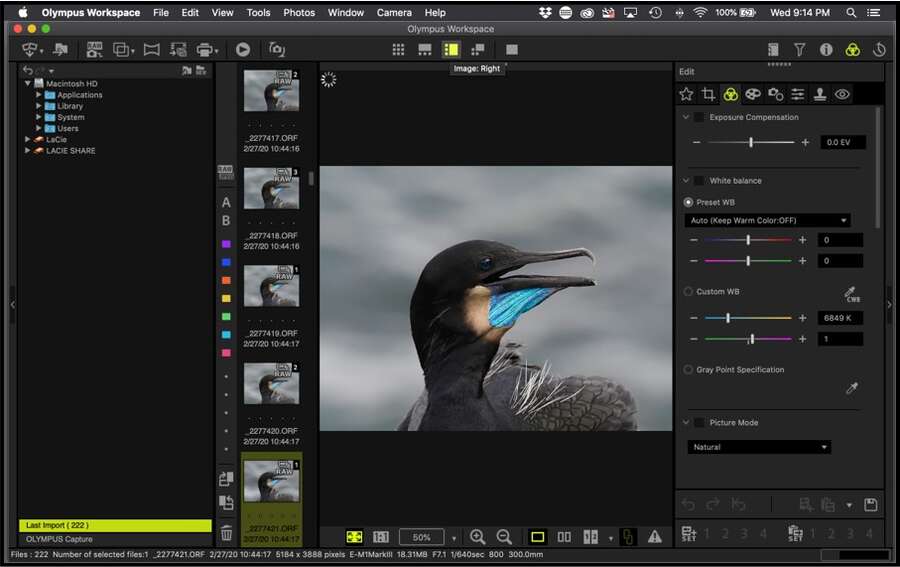The width and height of the screenshot is (900, 567).
Task: Enable the Exposure Compensation checkbox
Action: 699,117
